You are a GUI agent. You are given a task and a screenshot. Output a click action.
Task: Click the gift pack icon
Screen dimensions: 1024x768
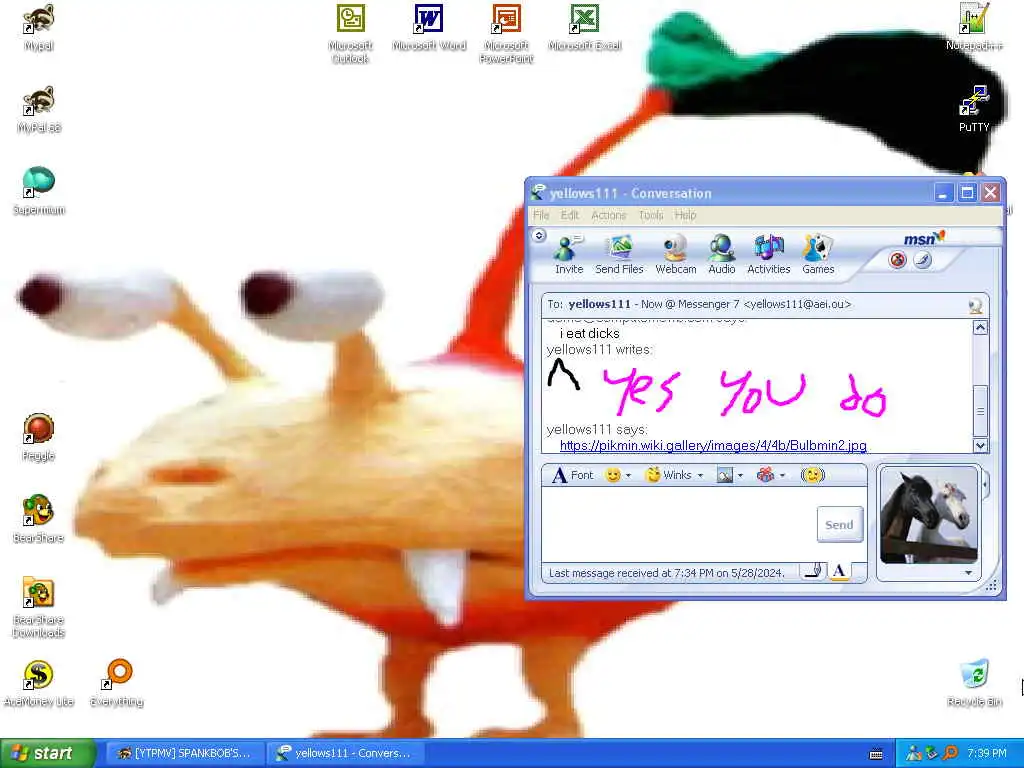[x=765, y=475]
